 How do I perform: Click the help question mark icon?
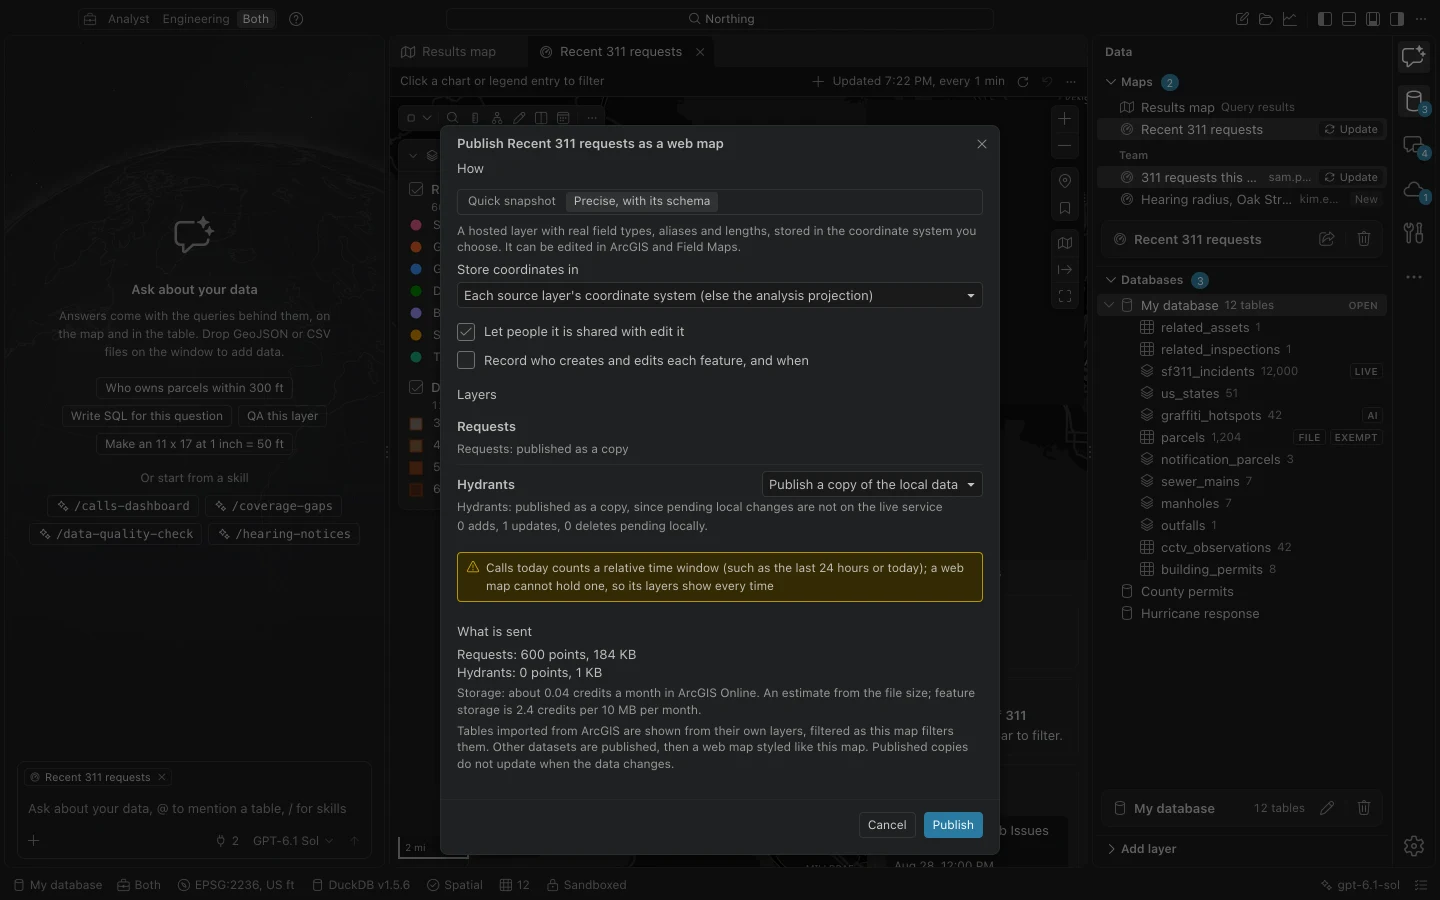tap(296, 19)
